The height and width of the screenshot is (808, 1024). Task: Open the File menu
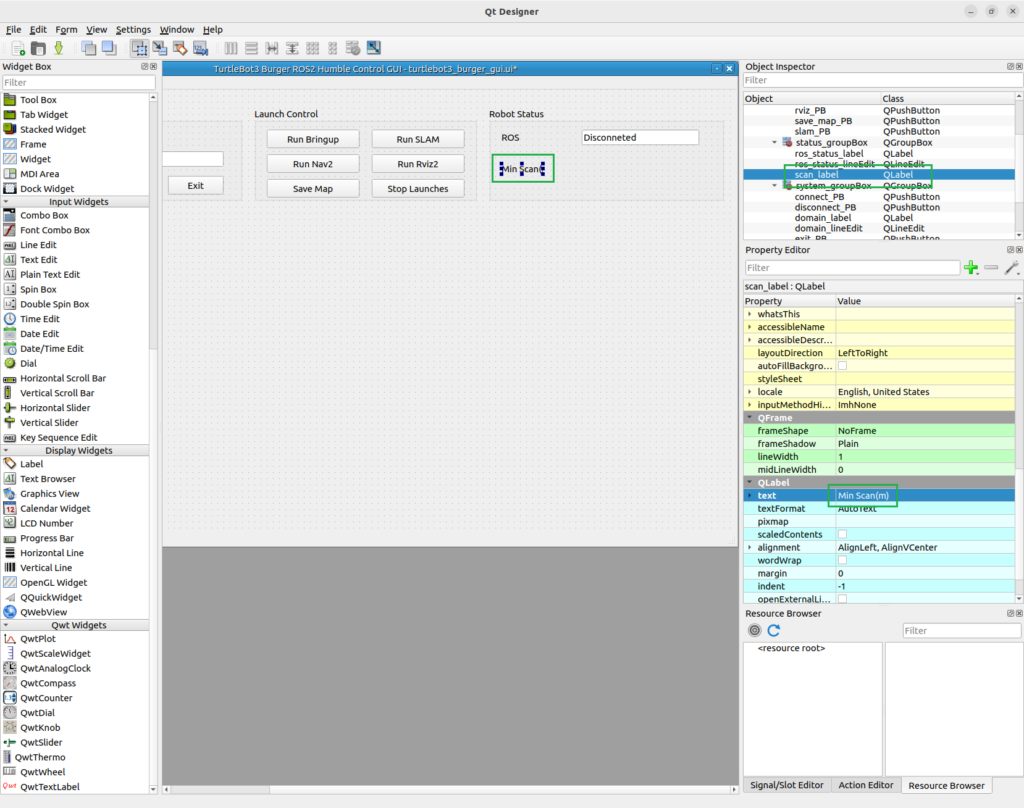[x=13, y=29]
